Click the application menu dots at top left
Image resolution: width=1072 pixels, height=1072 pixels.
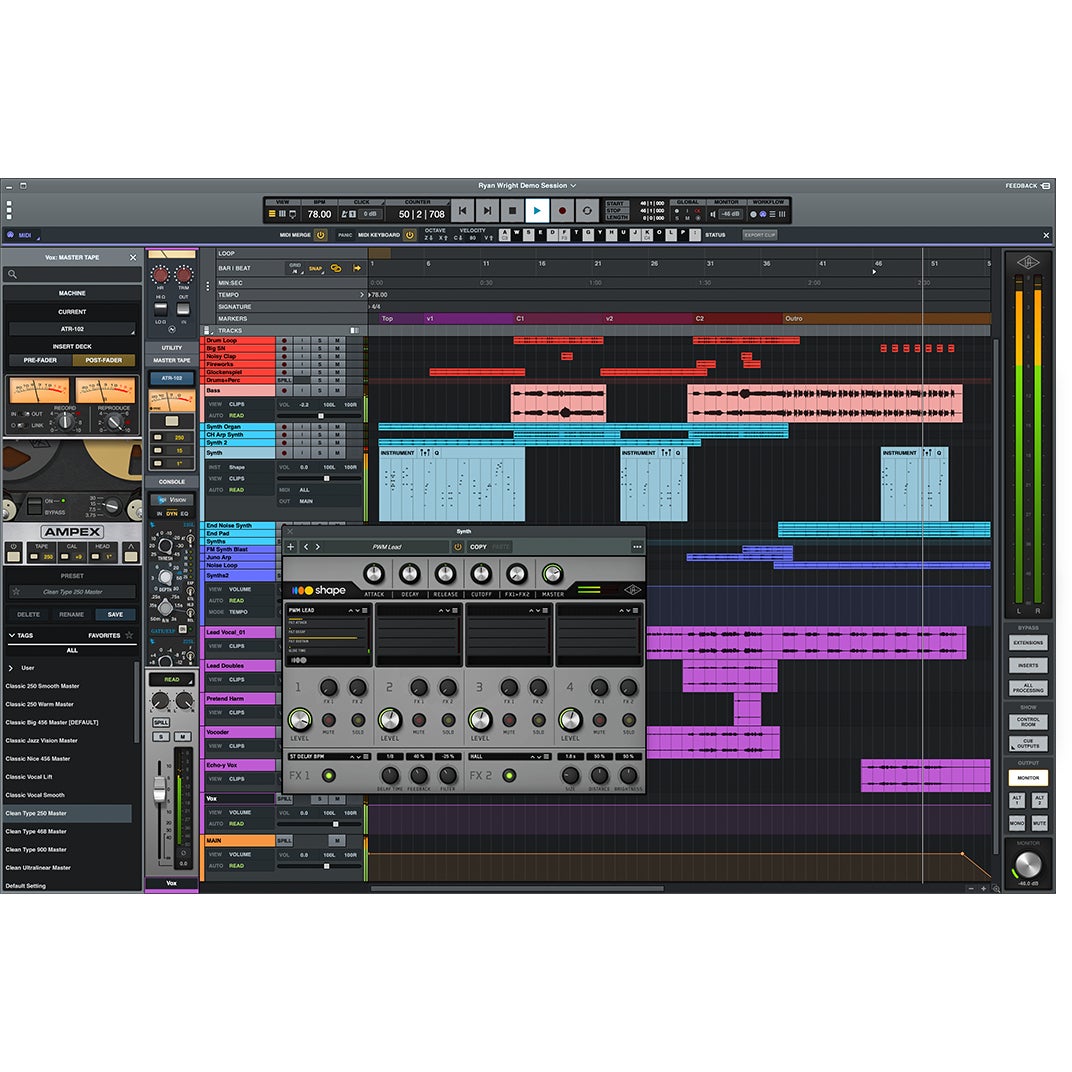click(x=9, y=210)
